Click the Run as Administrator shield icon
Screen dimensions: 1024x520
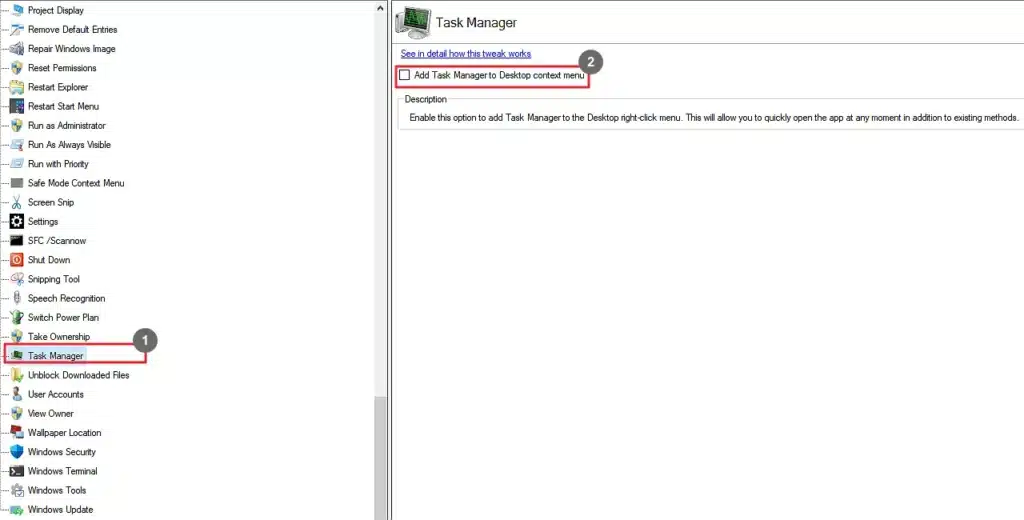pyautogui.click(x=17, y=125)
